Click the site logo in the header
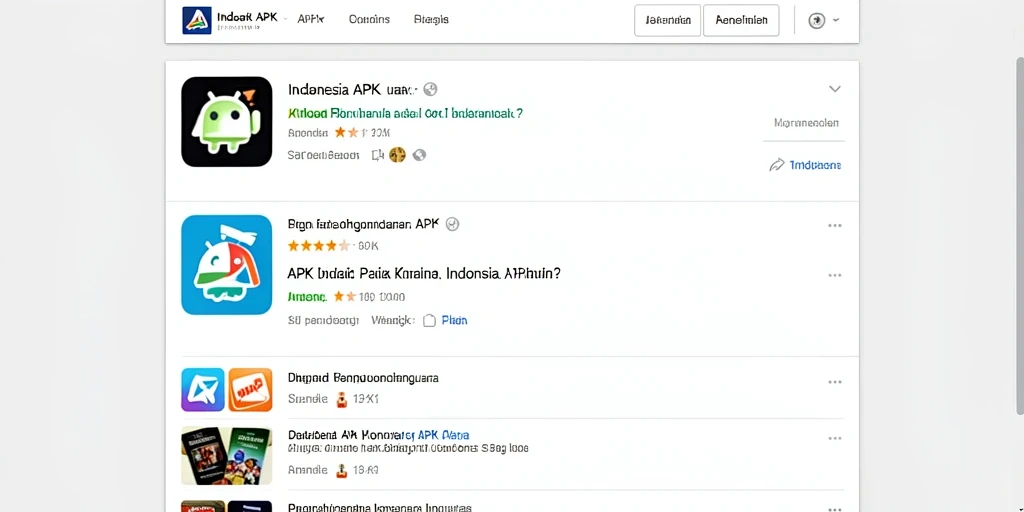Screen dimensions: 1024x512 point(197,20)
